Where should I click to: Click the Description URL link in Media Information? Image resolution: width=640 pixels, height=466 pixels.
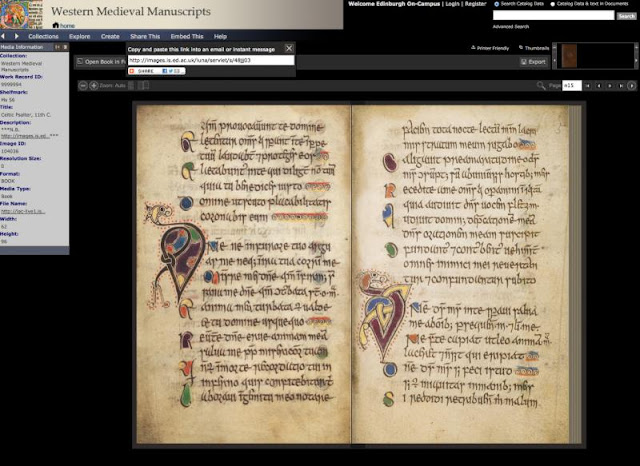25,136
